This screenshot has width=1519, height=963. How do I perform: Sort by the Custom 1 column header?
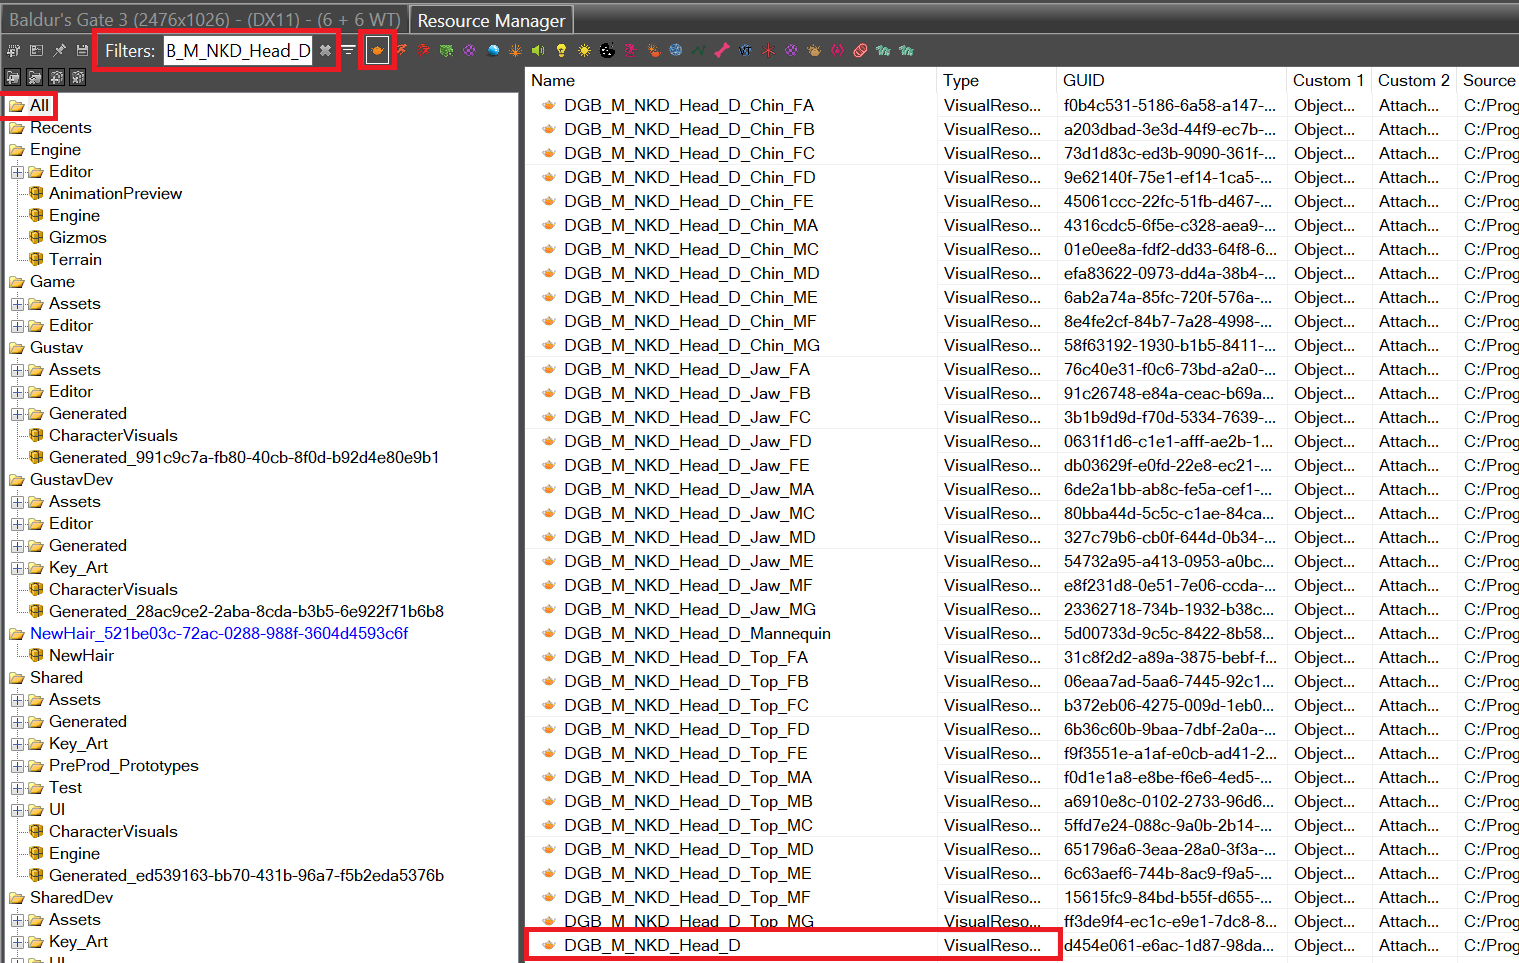coord(1328,80)
